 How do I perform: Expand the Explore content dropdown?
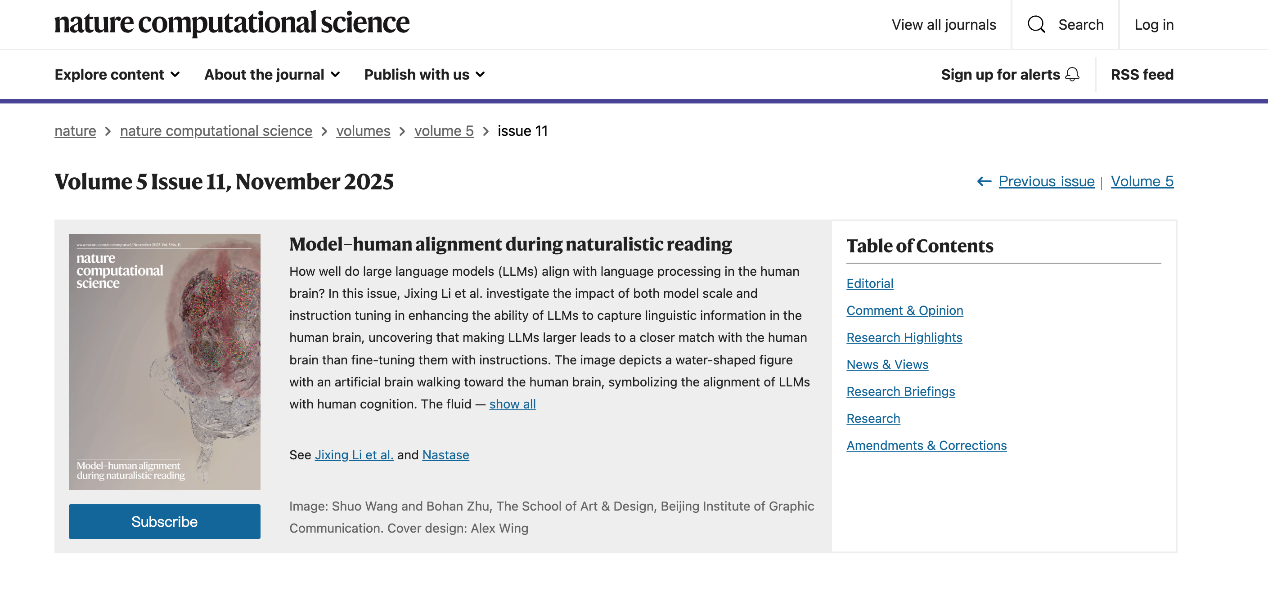pyautogui.click(x=117, y=75)
